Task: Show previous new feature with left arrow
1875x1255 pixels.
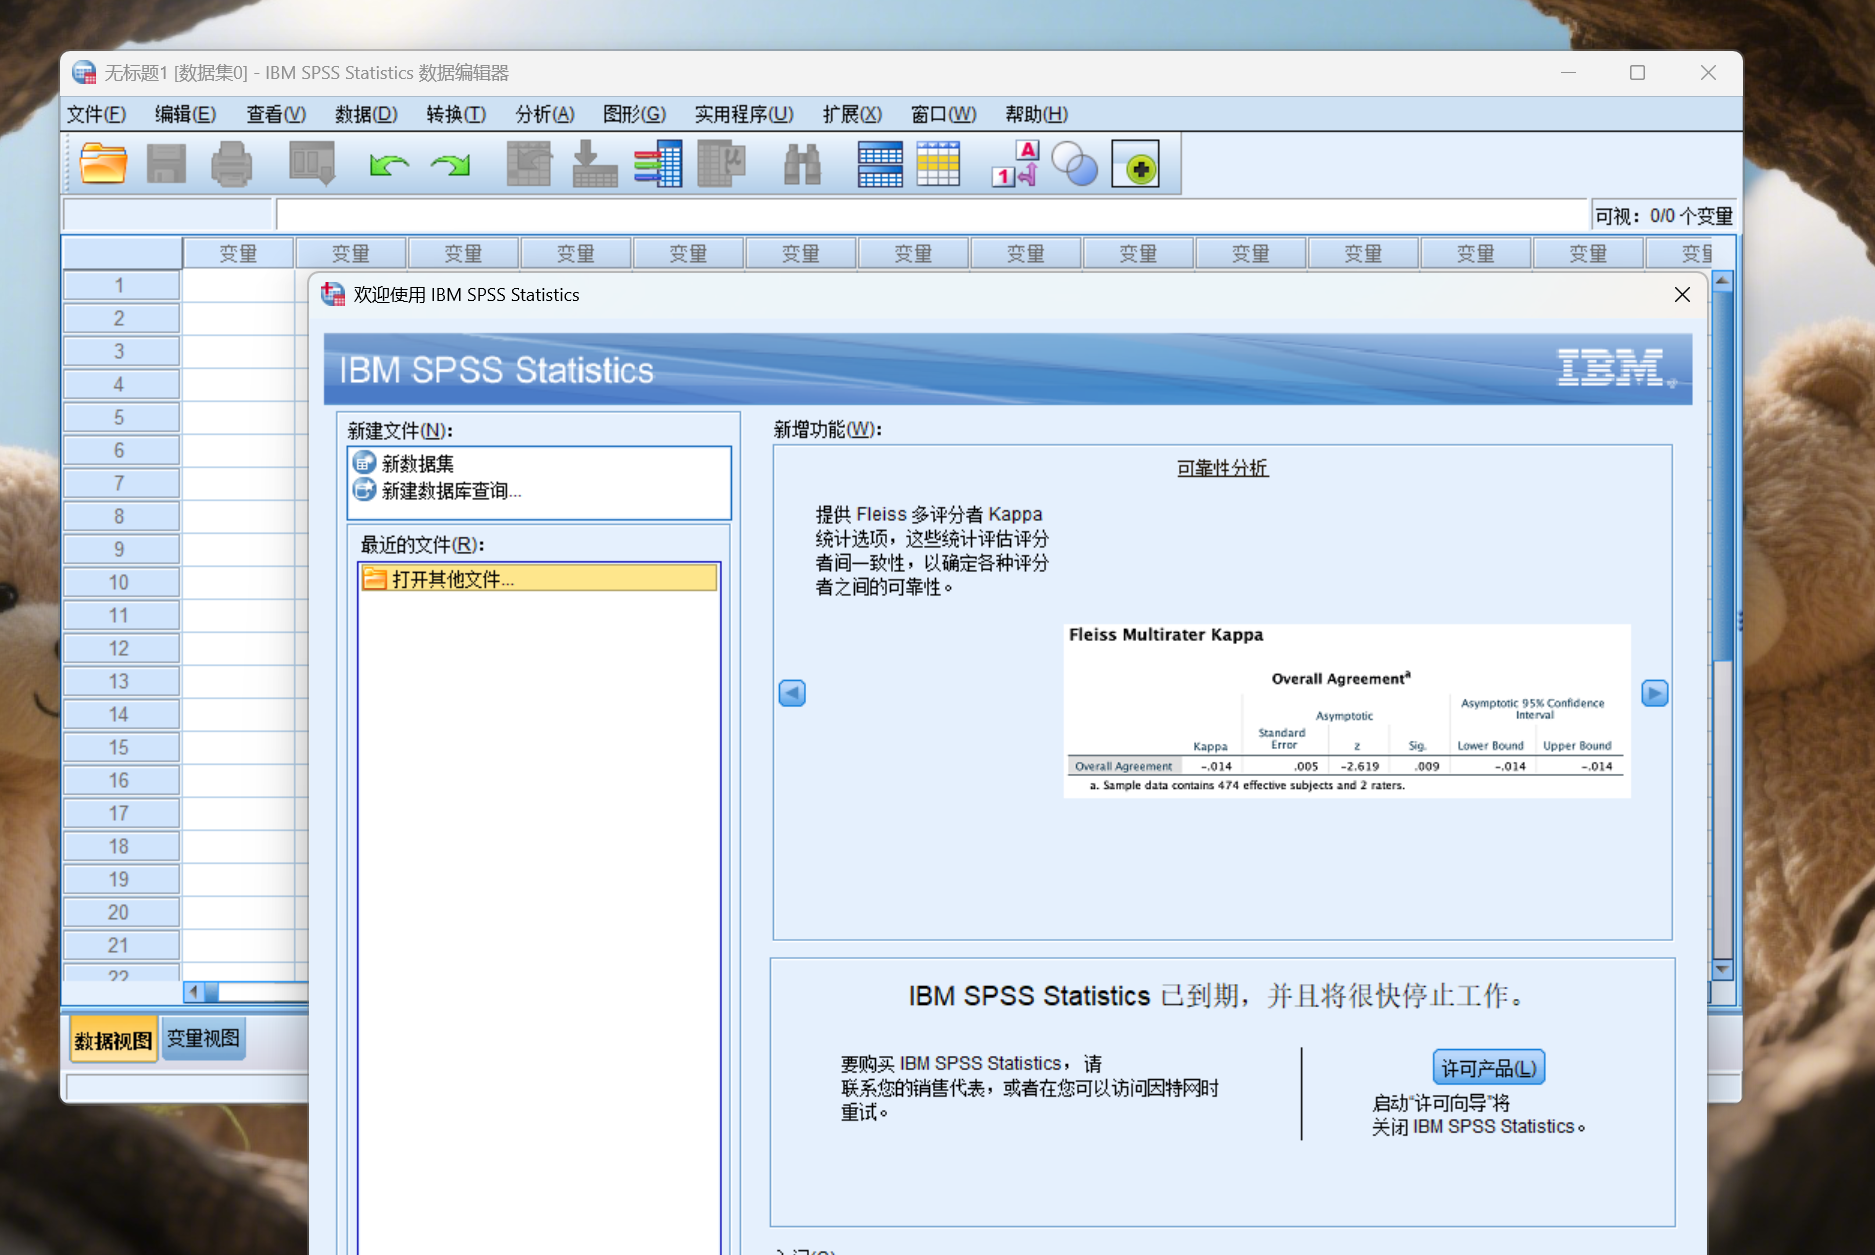Action: pyautogui.click(x=792, y=693)
